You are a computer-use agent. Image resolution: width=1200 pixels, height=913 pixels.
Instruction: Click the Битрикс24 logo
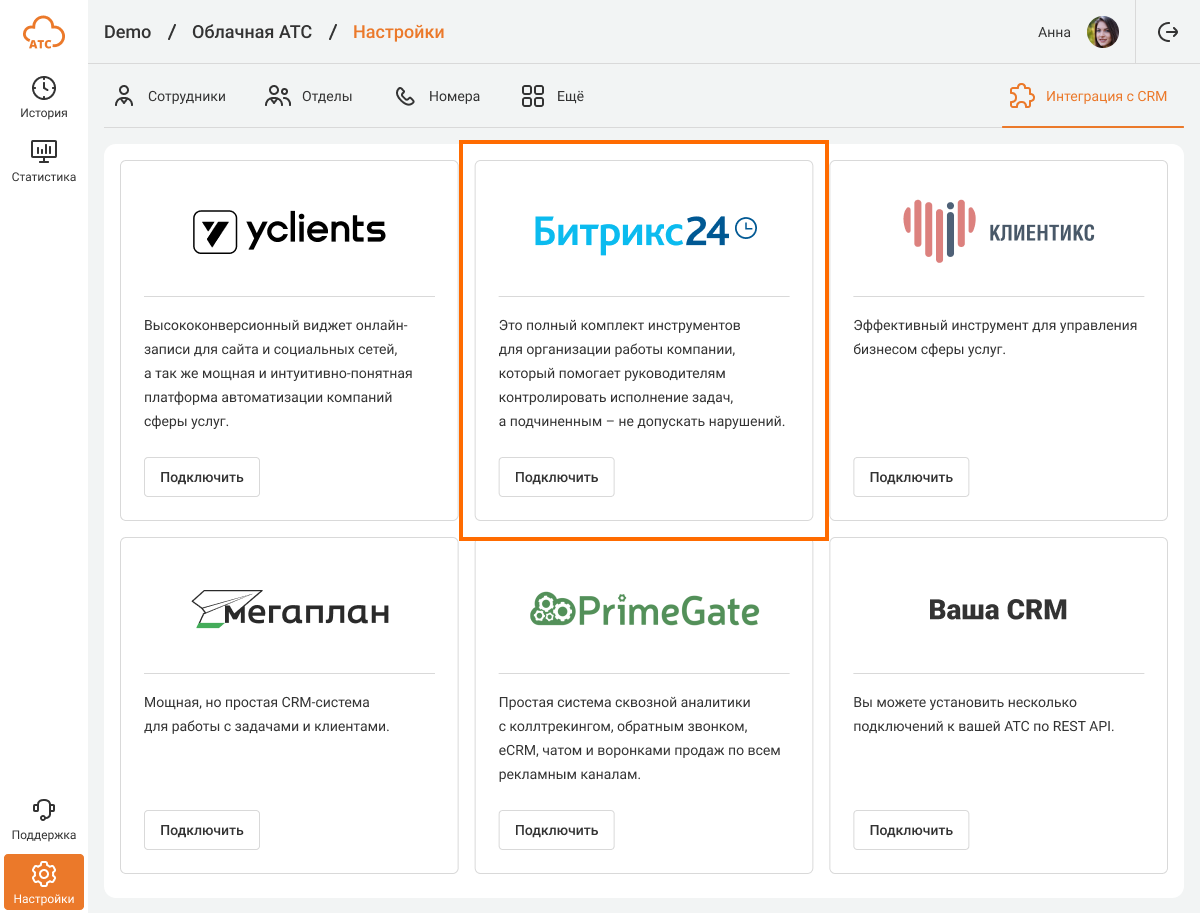tap(644, 231)
